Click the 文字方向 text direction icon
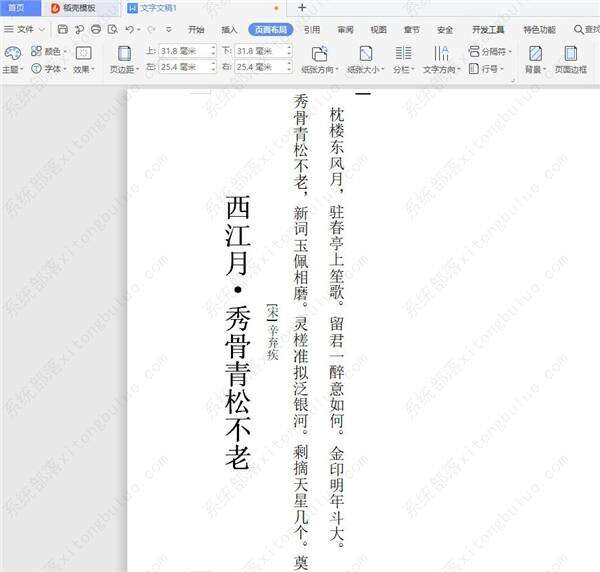 click(441, 53)
